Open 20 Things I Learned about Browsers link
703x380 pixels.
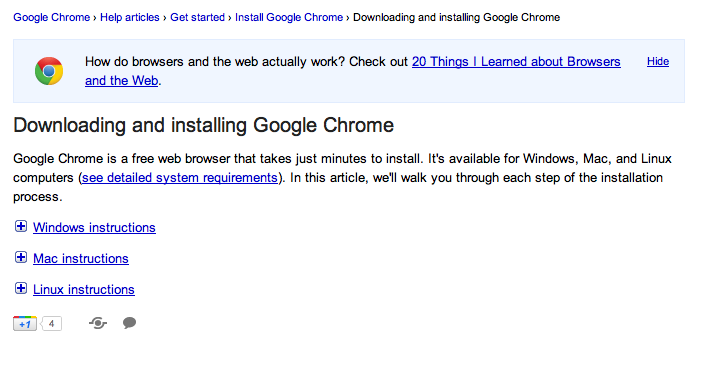point(516,61)
